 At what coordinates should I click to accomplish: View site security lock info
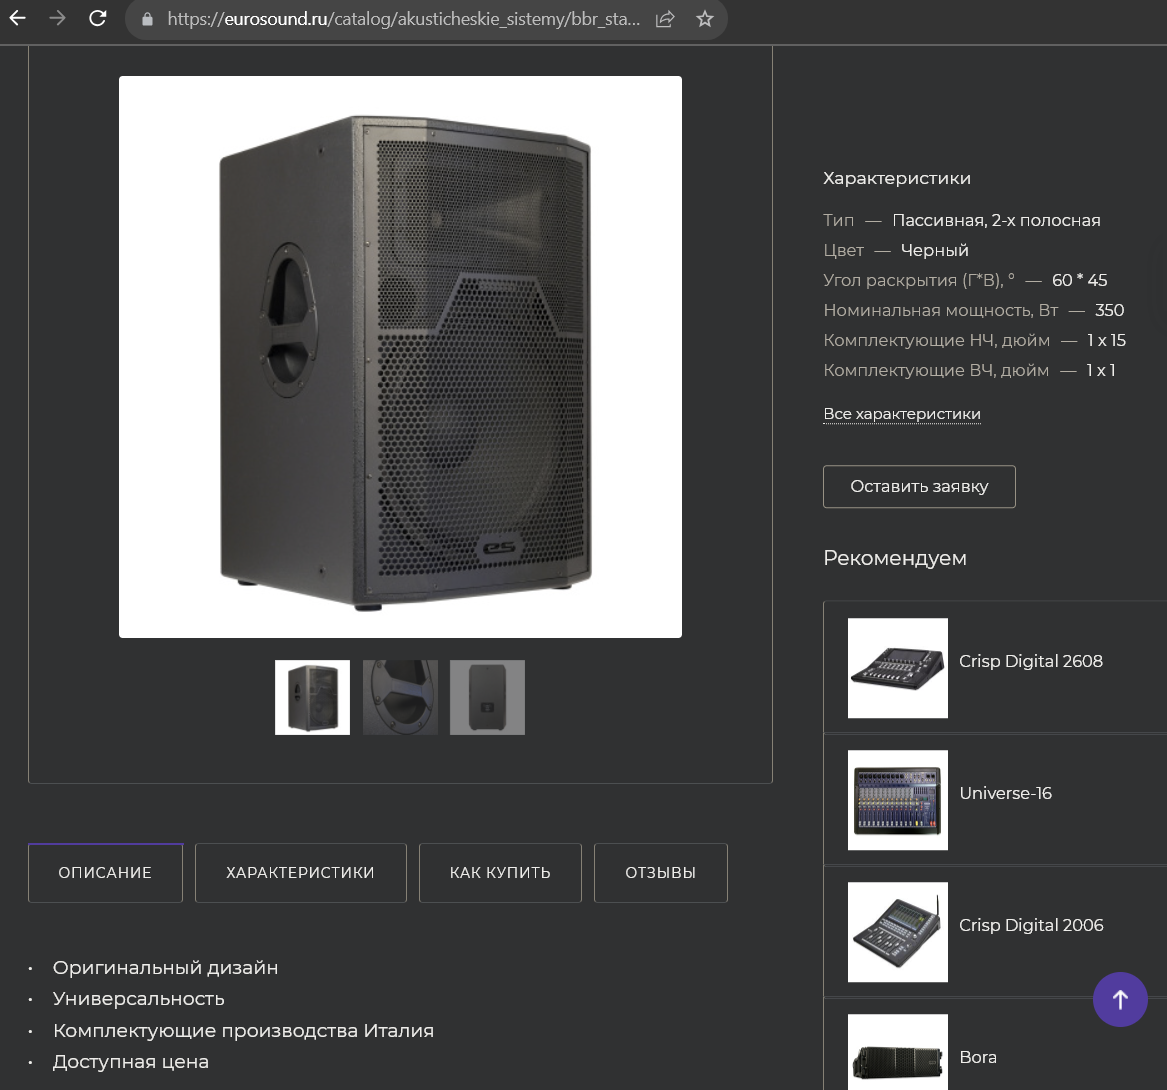pos(147,19)
